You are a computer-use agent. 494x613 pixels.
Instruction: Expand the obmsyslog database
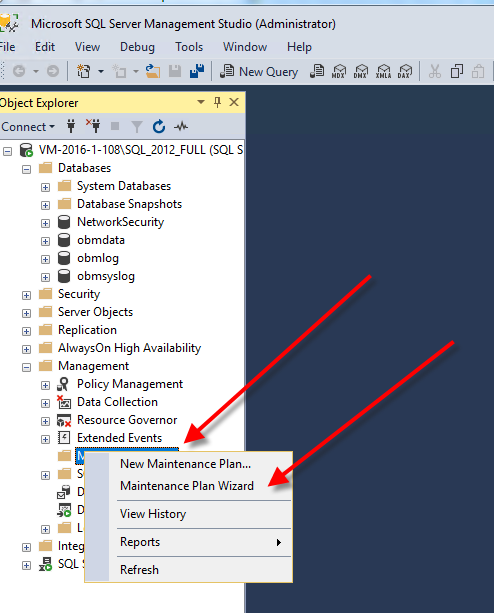tap(45, 277)
